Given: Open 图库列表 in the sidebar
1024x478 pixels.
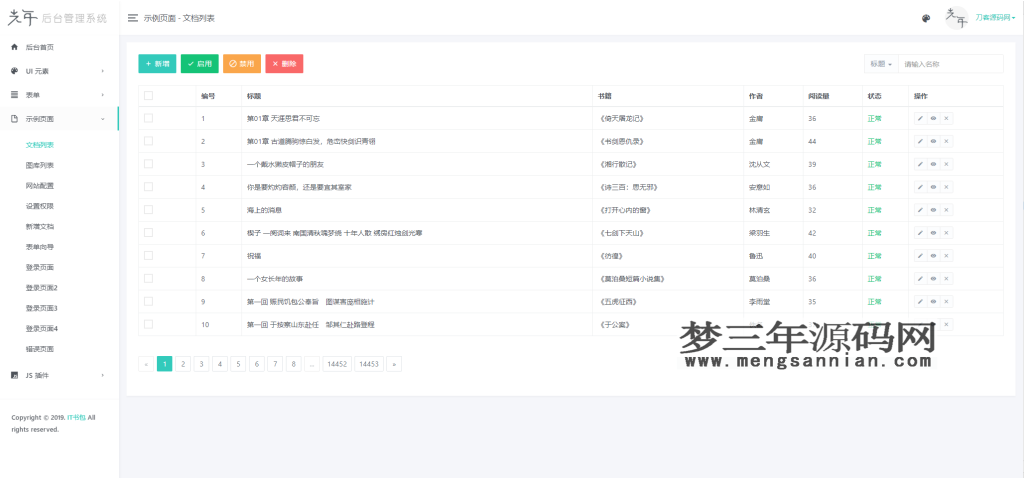Looking at the screenshot, I should point(40,165).
